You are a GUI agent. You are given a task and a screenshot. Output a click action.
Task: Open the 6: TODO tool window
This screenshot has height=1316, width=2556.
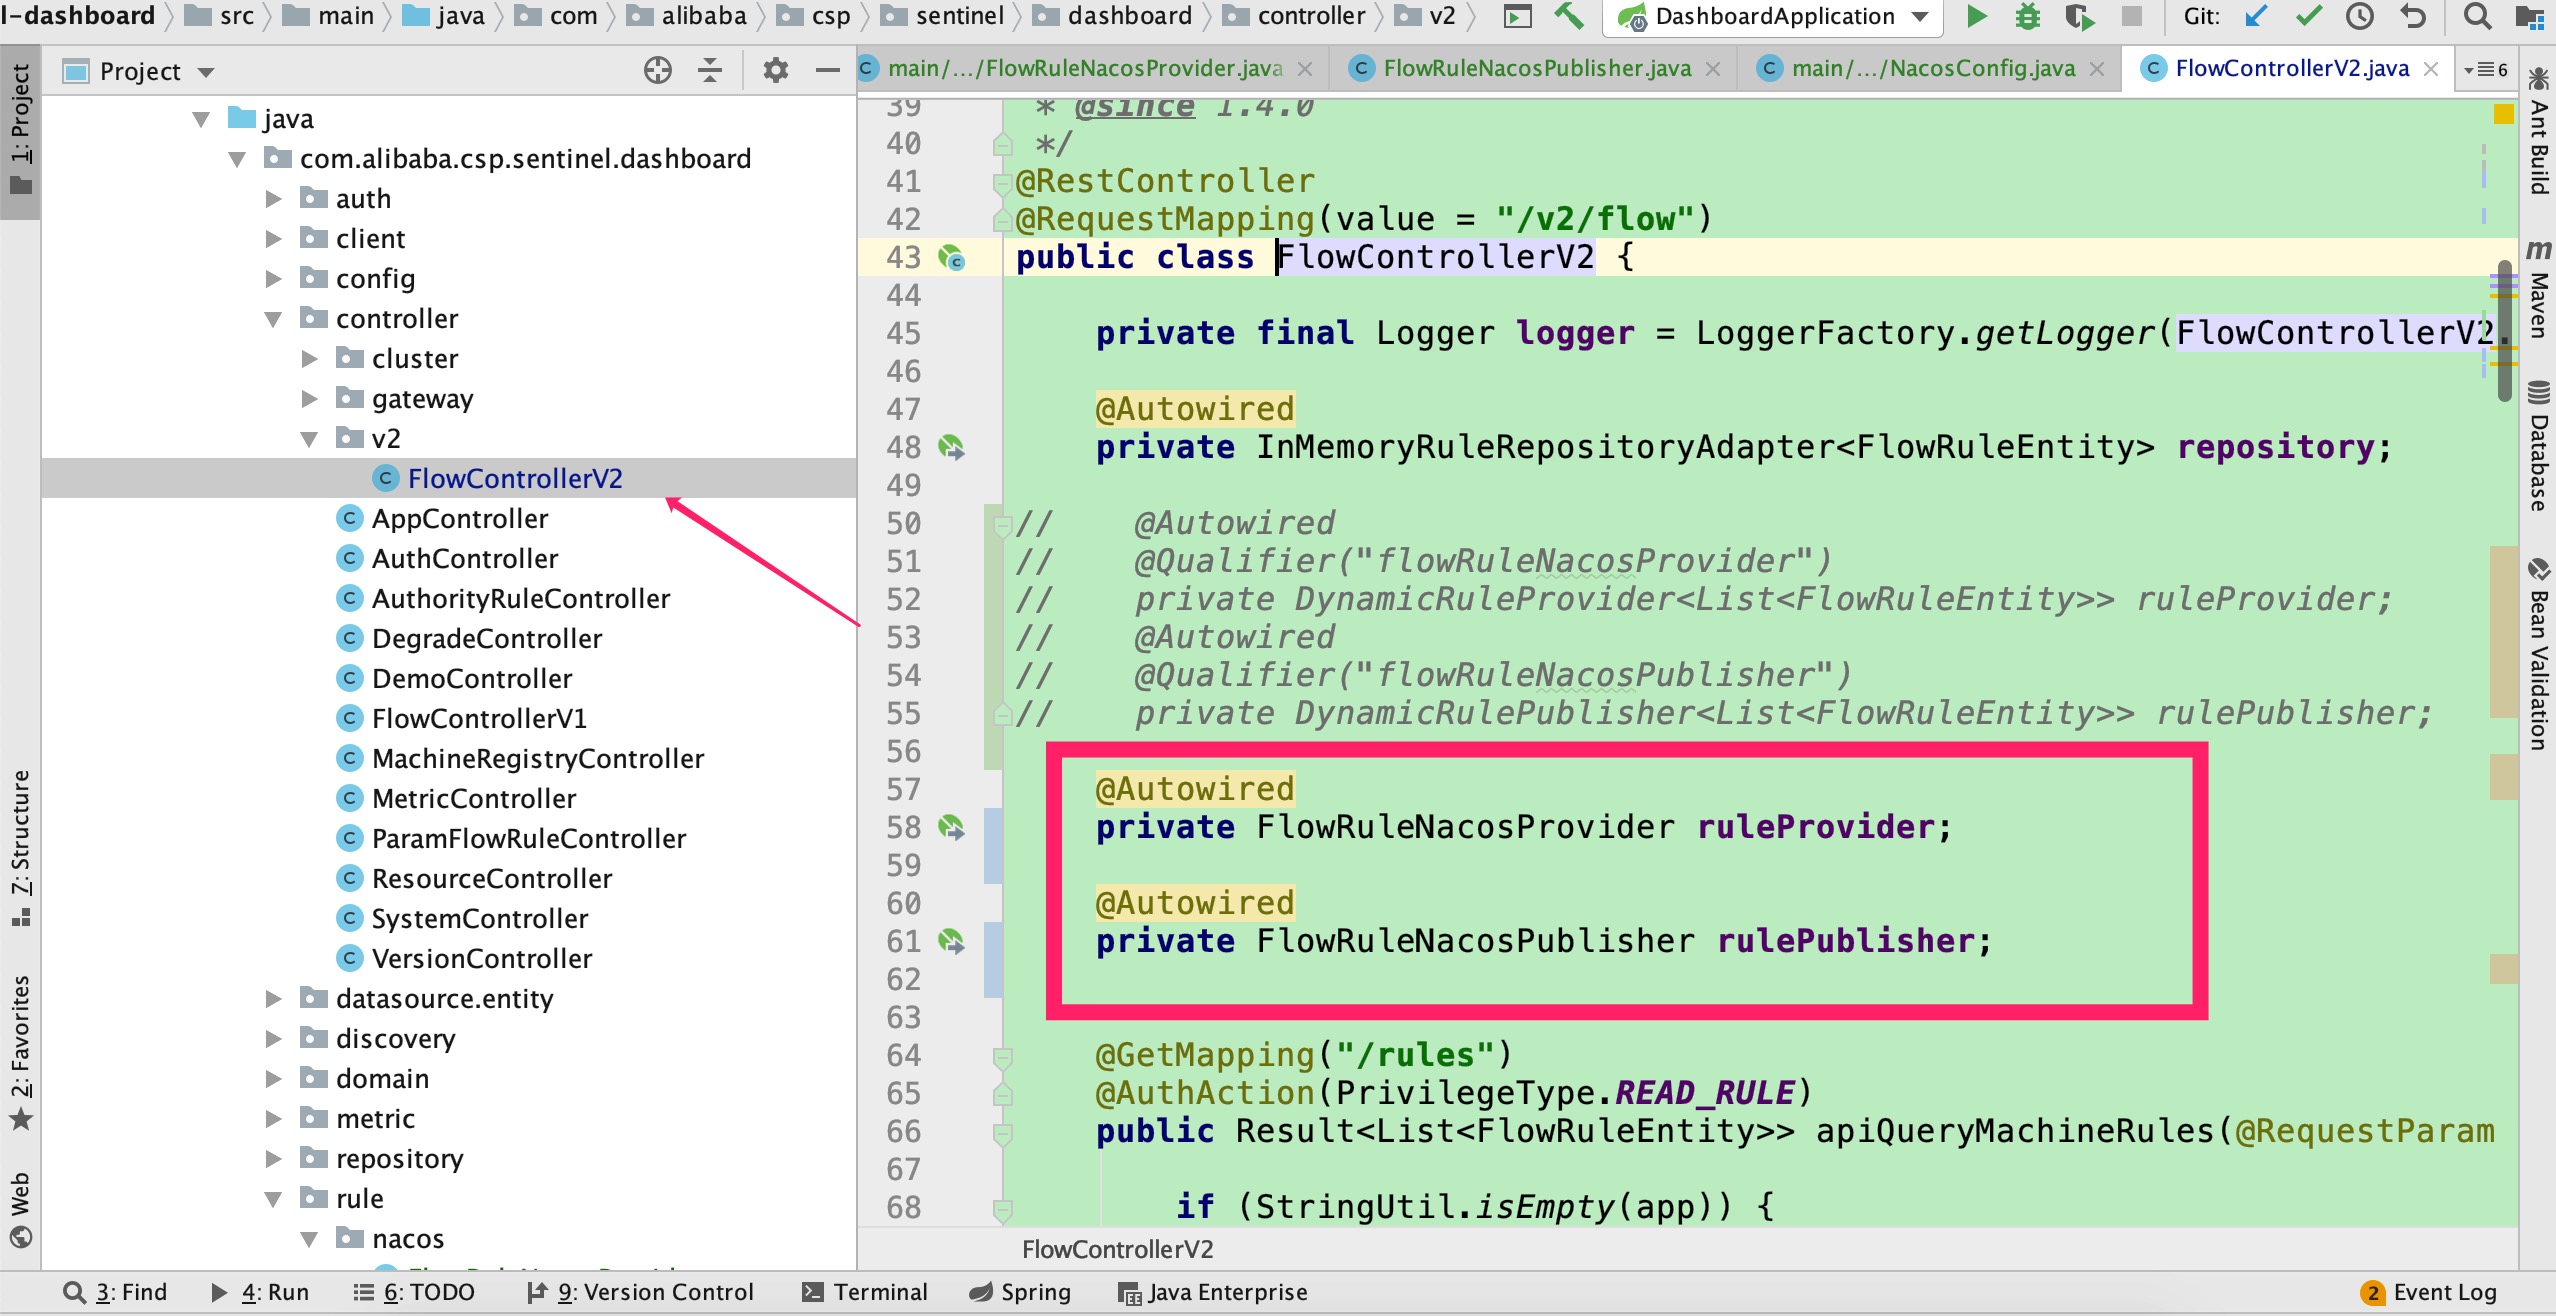click(x=414, y=1292)
